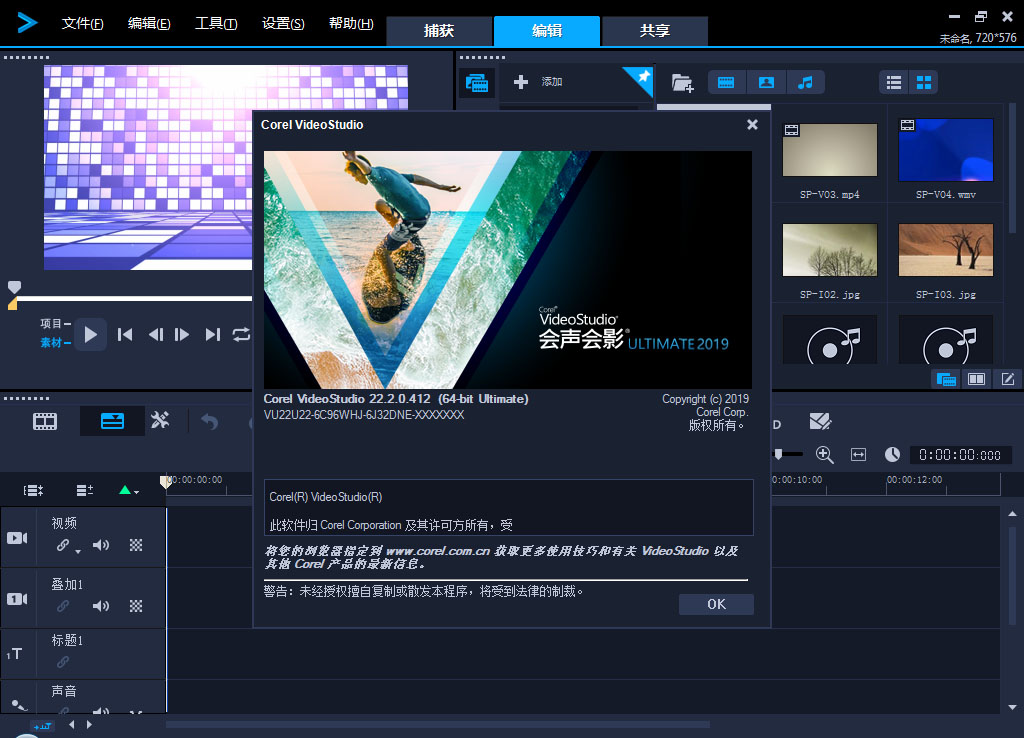Screen dimensions: 1024x738
Task: Toggle the library panel pin
Action: 643,77
